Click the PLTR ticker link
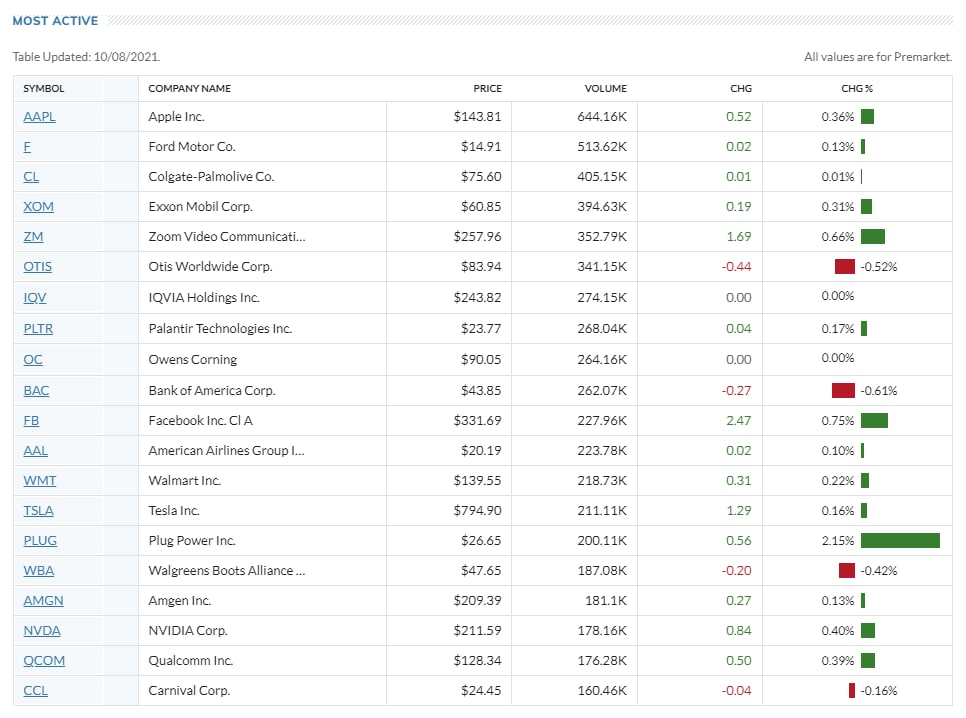This screenshot has width=966, height=718. tap(38, 328)
